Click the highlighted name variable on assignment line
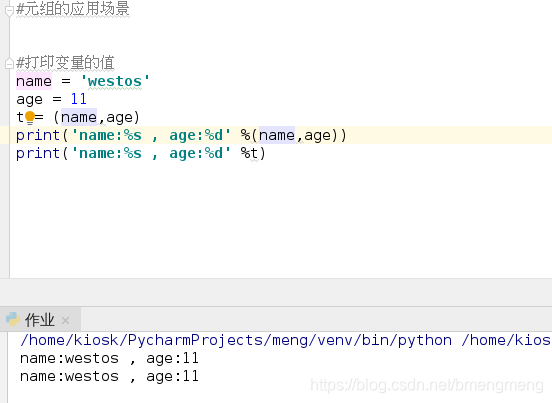 click(34, 81)
